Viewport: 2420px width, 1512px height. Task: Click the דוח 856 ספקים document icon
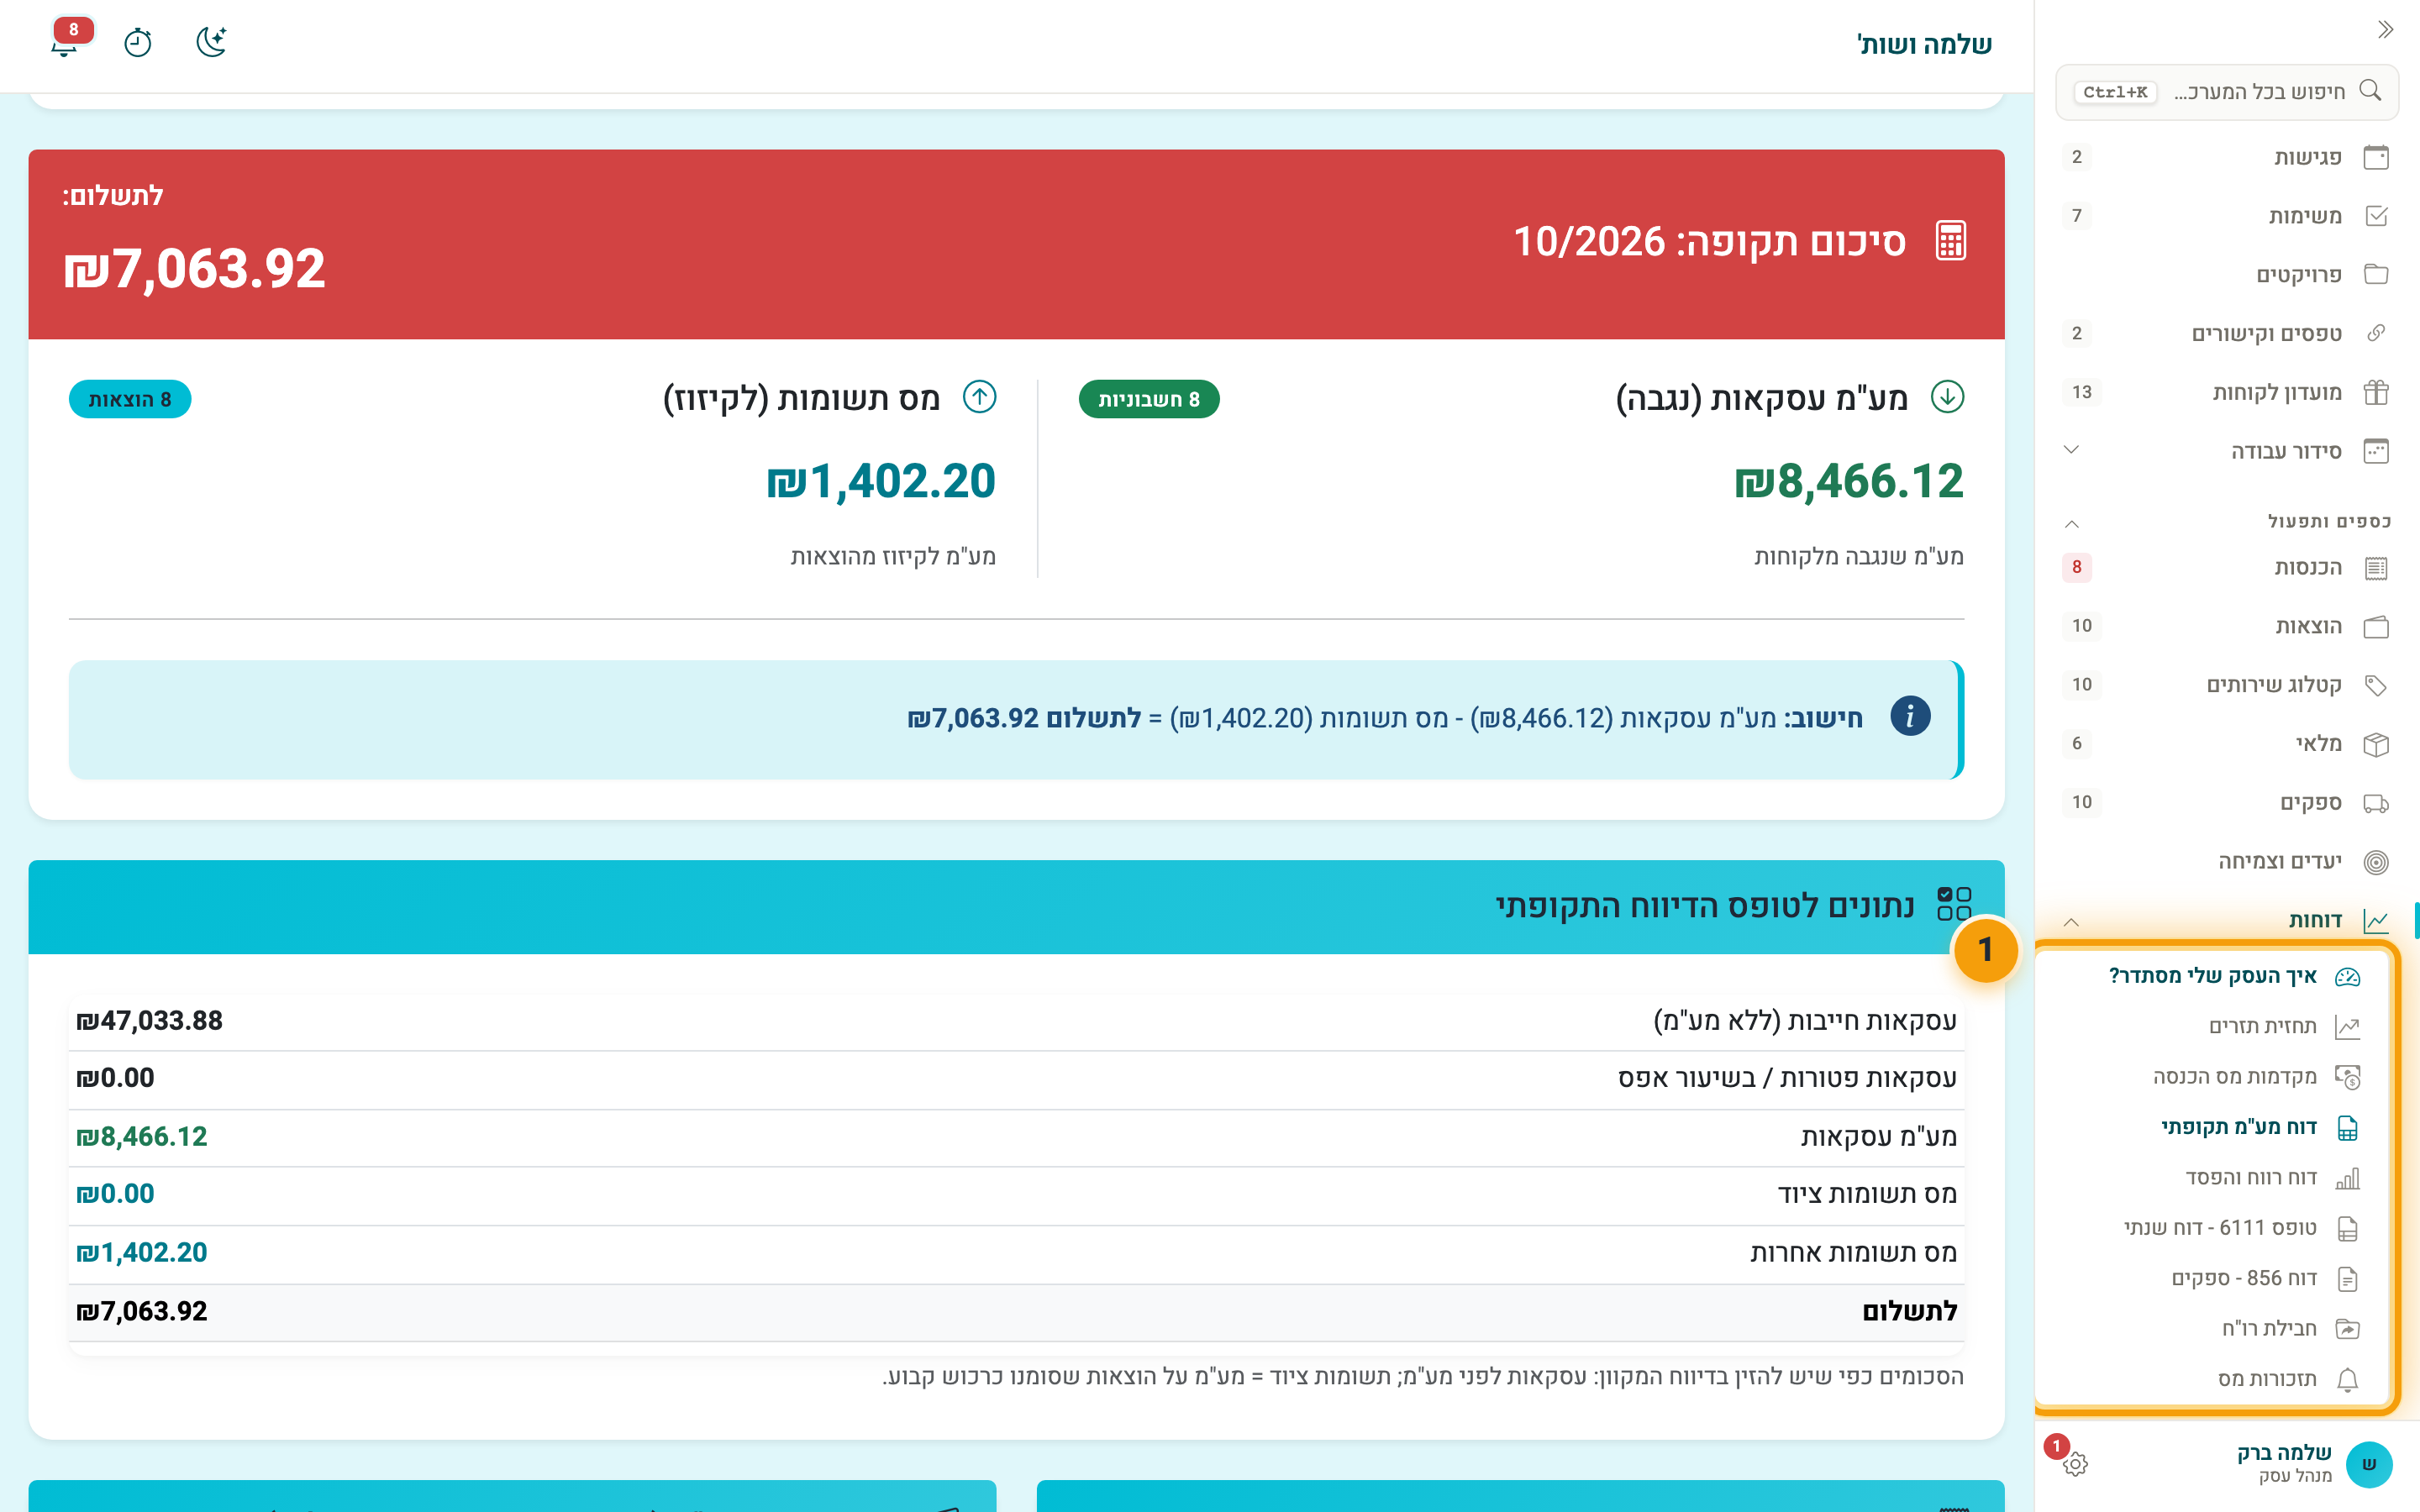tap(2347, 1278)
